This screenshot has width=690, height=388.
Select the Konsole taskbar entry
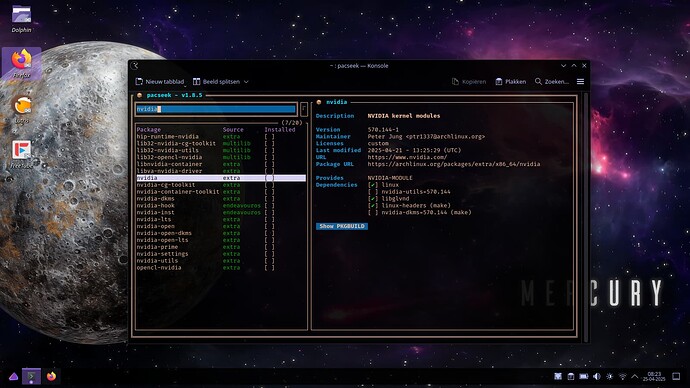(31, 377)
